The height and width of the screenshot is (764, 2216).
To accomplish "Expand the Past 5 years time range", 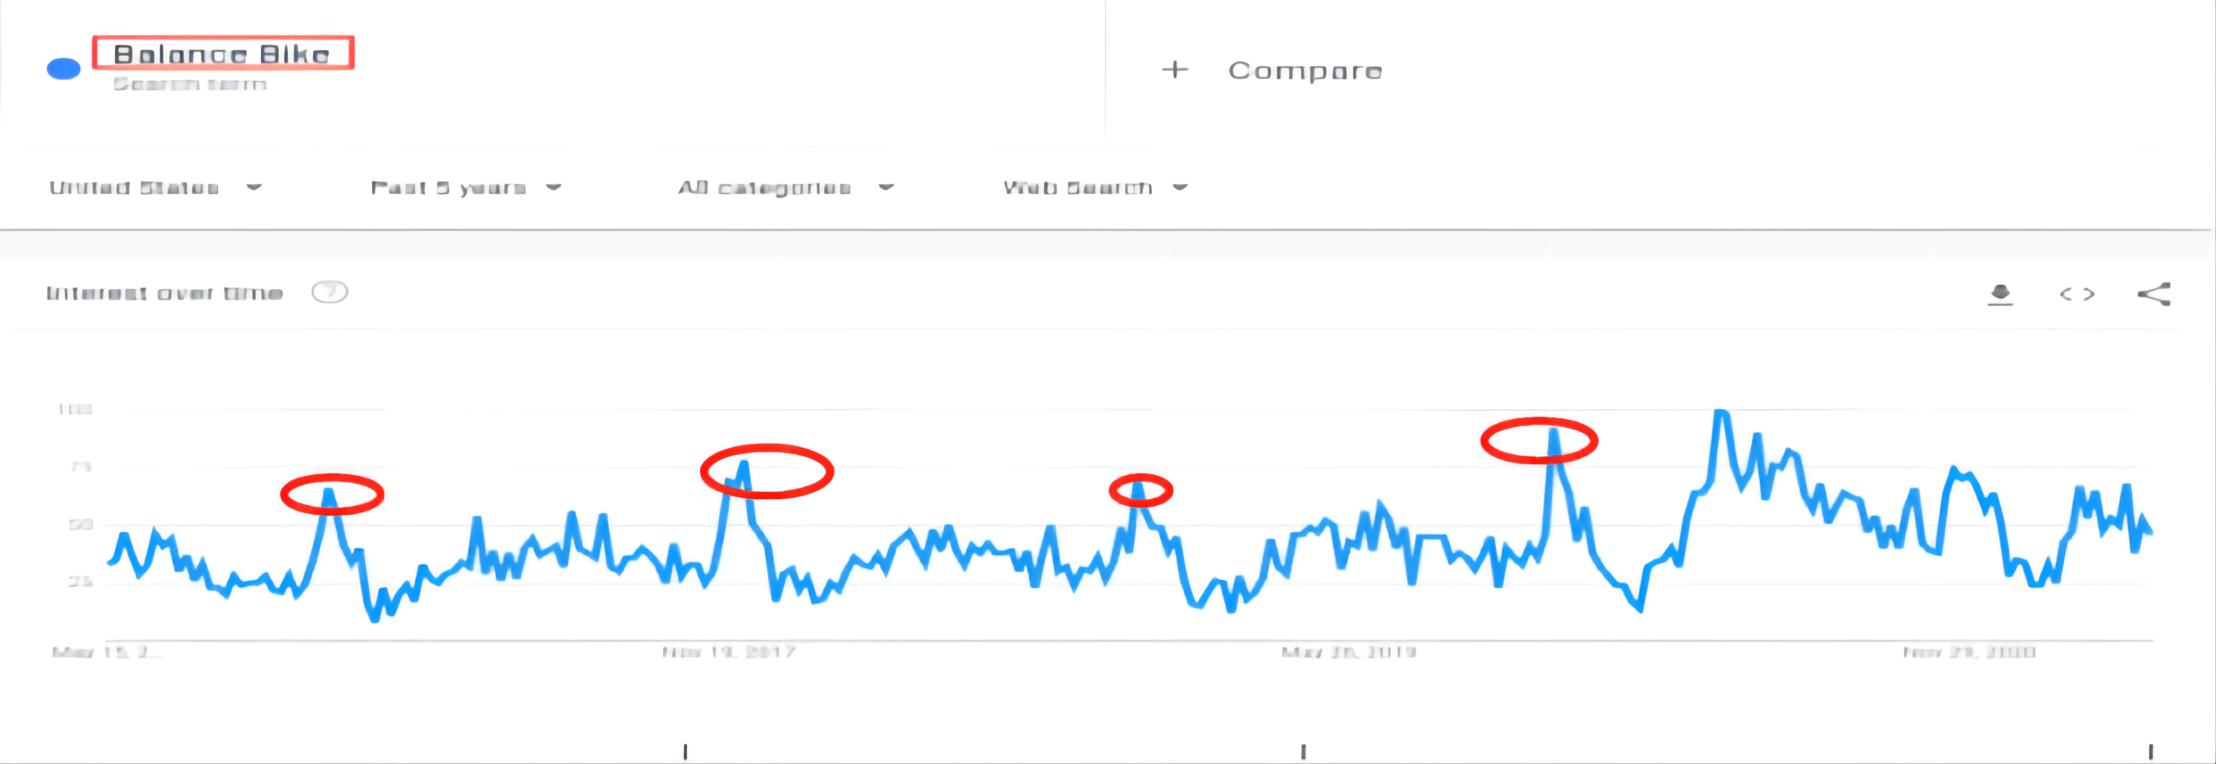I will pos(465,187).
